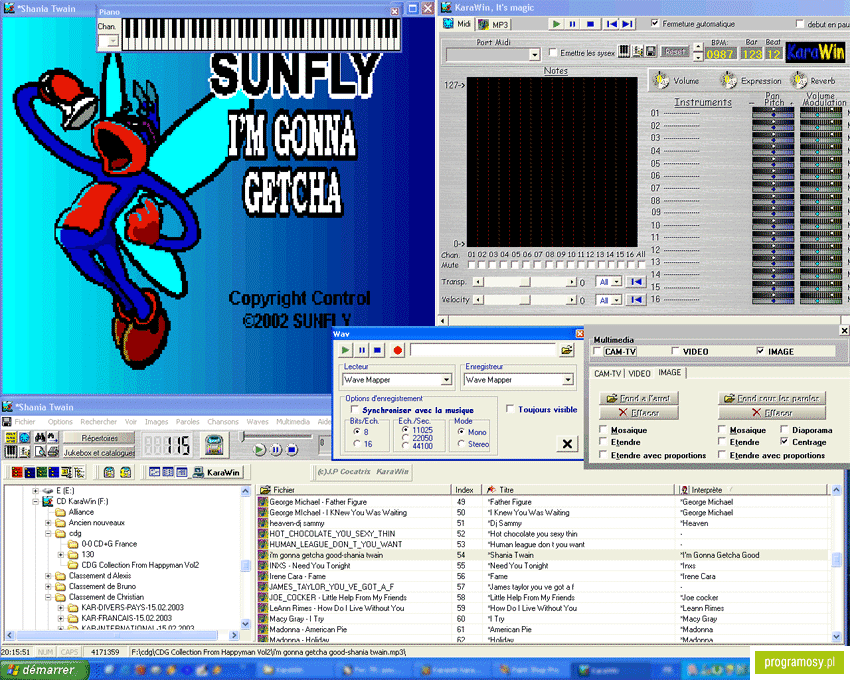Click the round stop button in main toolbar
This screenshot has height=680, width=850.
(x=292, y=450)
